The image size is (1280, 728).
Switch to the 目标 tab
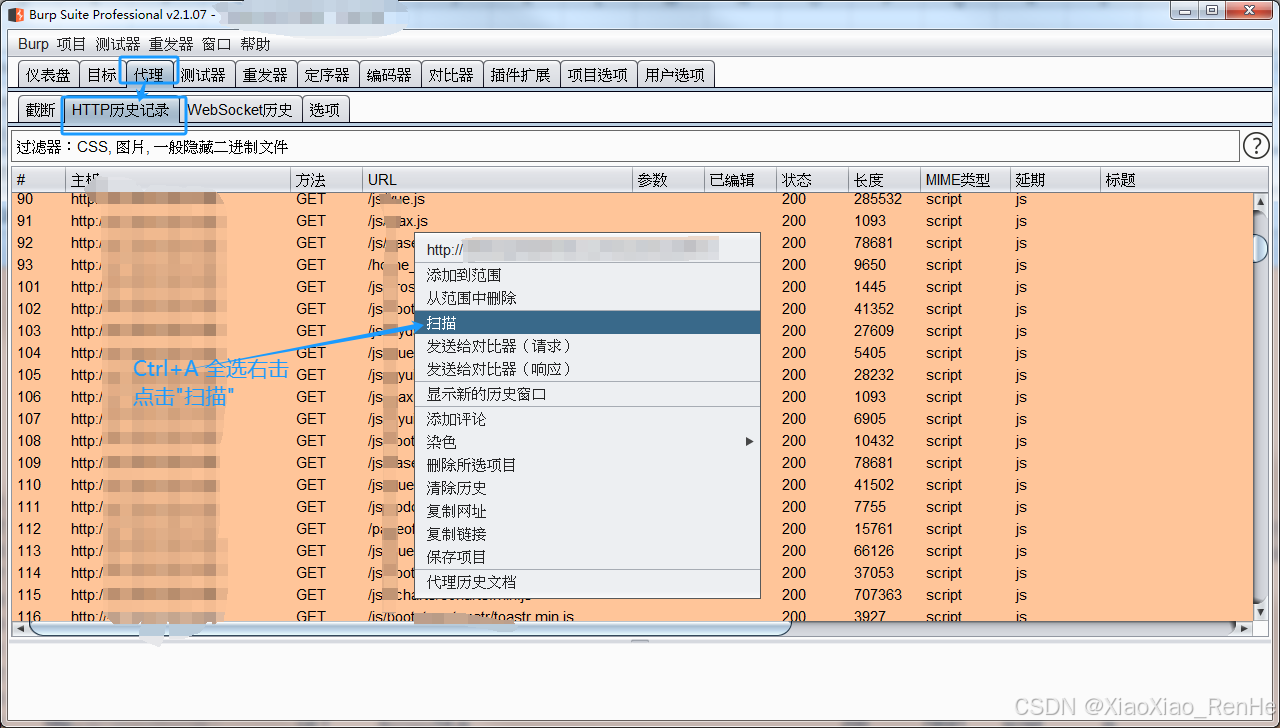coord(101,75)
